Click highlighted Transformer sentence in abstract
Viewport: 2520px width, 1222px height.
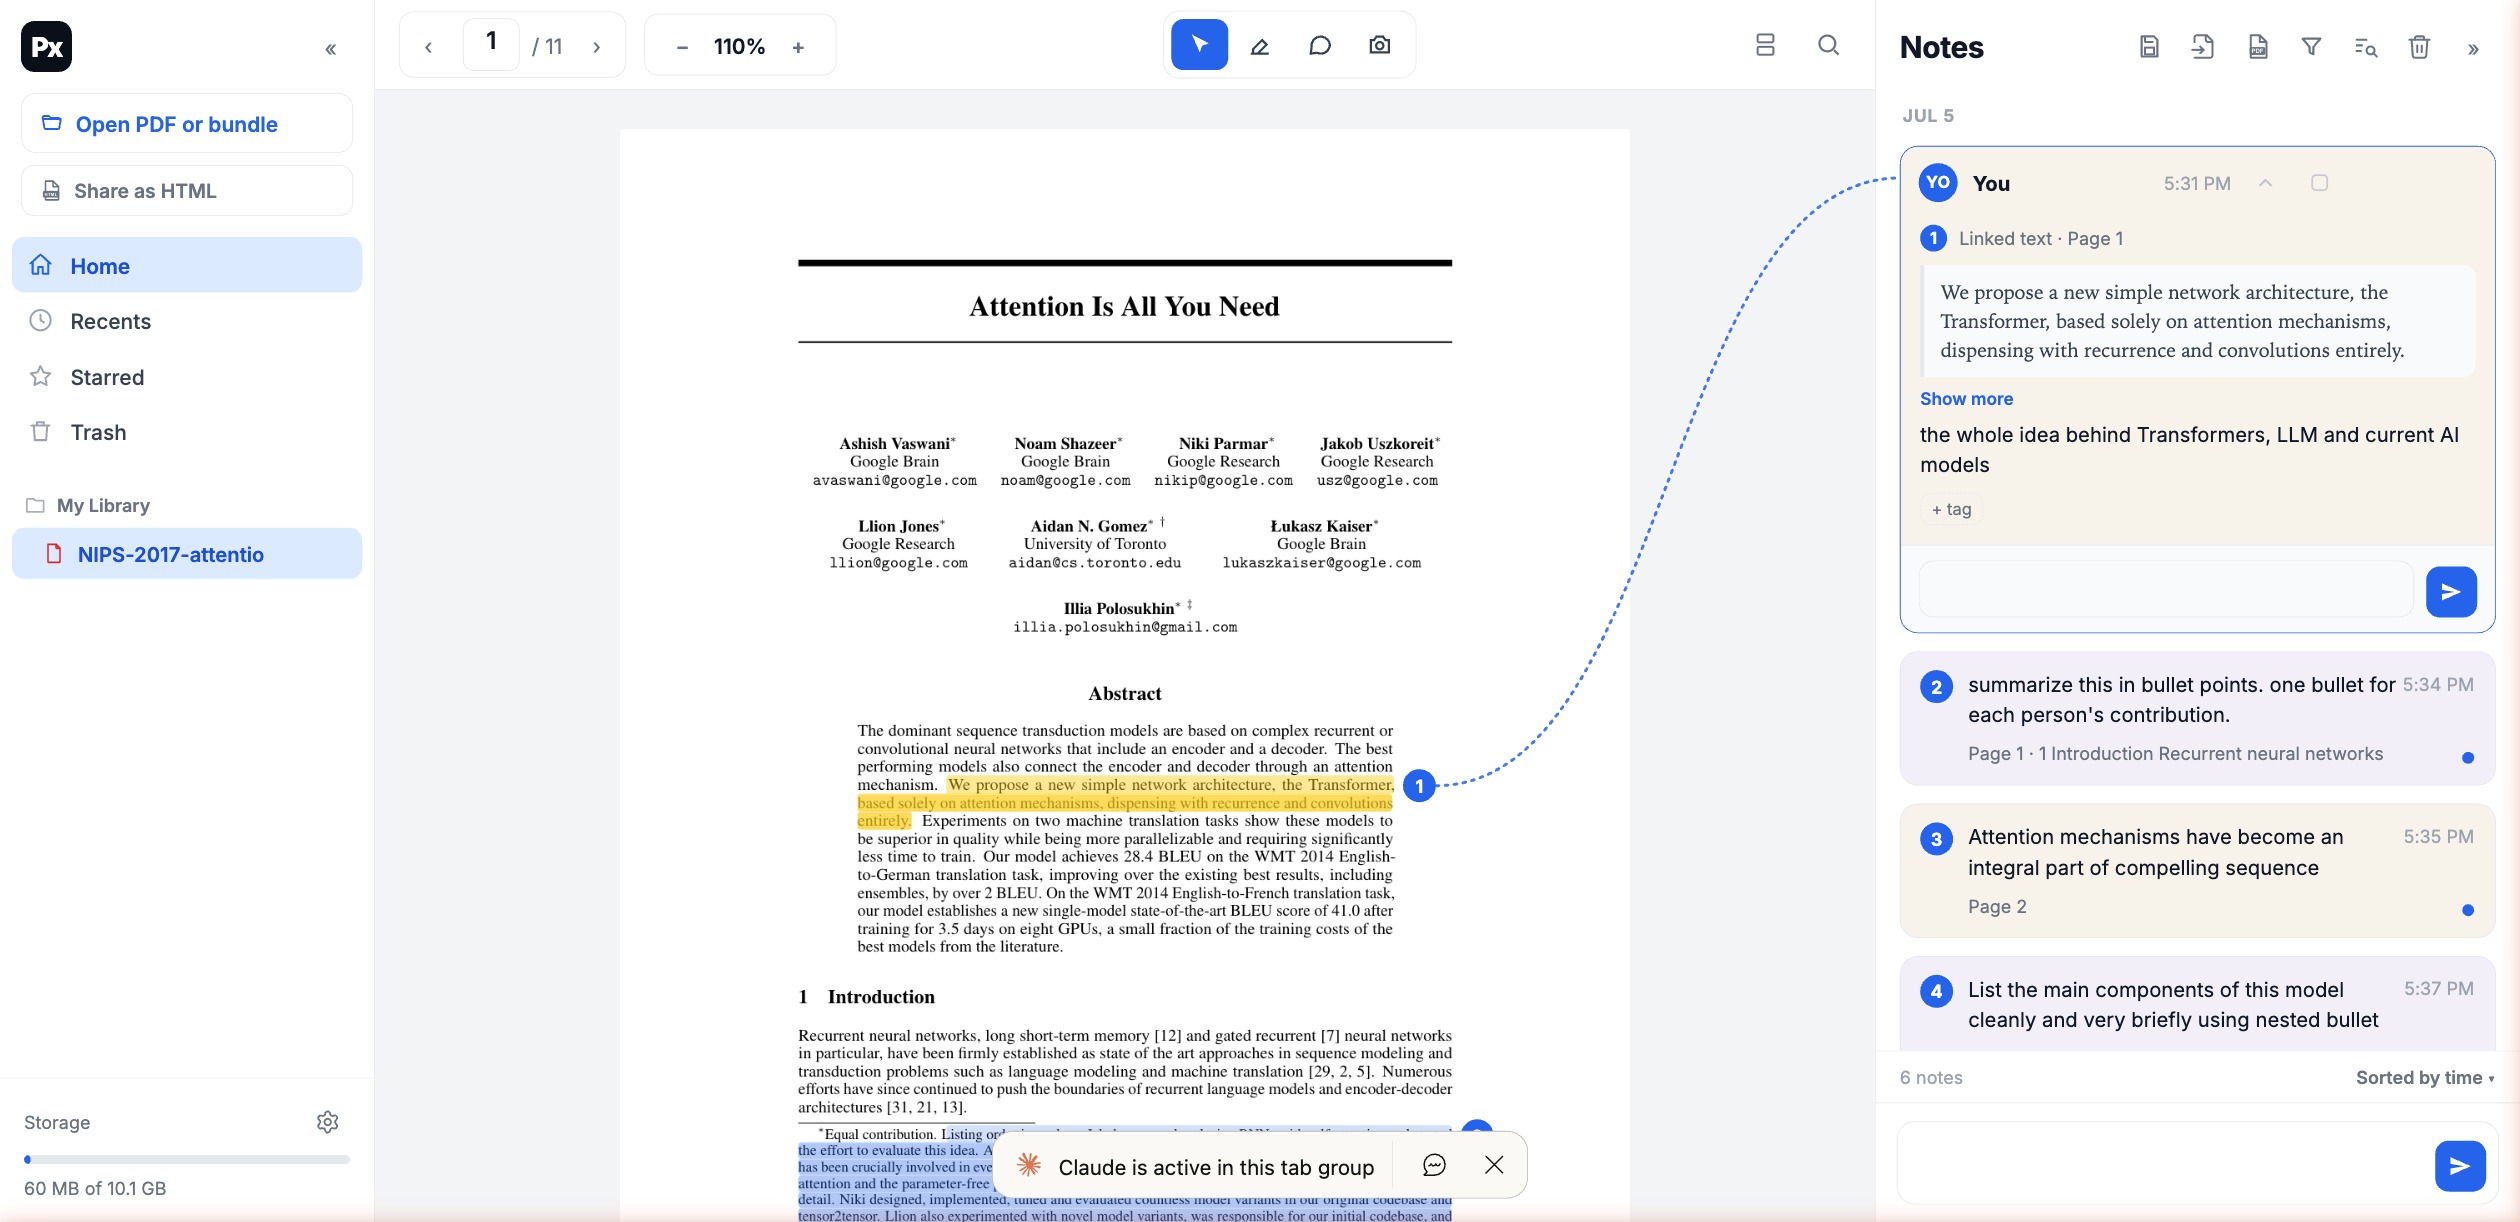[1125, 803]
